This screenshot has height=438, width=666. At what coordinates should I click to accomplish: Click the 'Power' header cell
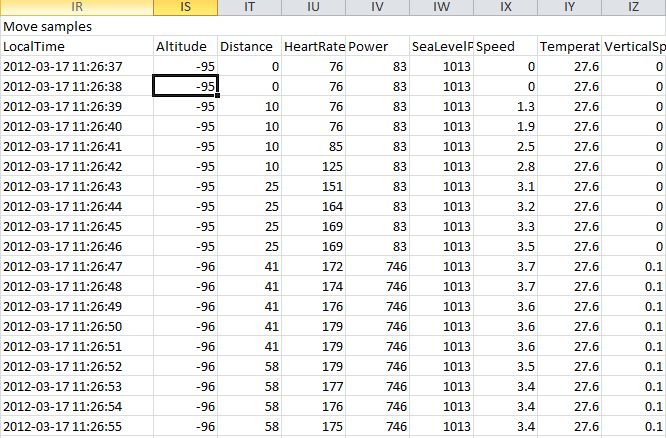378,46
